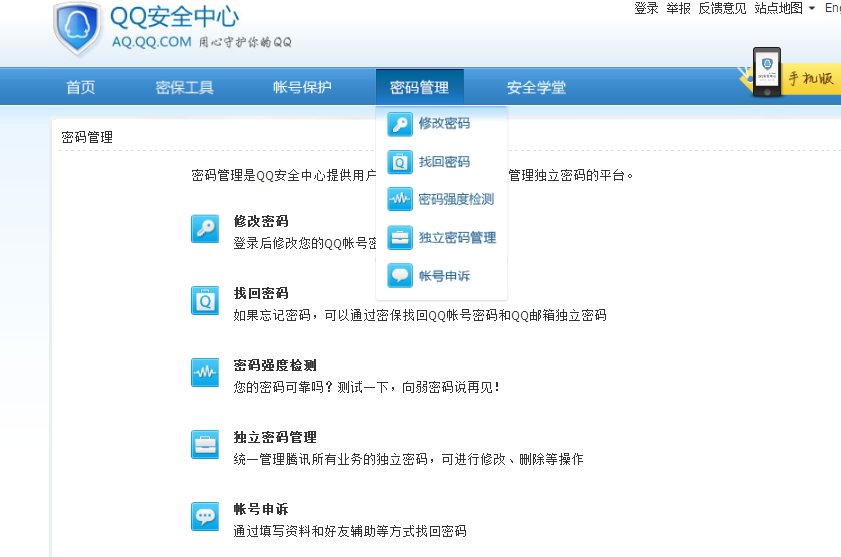
Task: Choose 帐号申诉 from the dropdown menu
Action: (444, 276)
